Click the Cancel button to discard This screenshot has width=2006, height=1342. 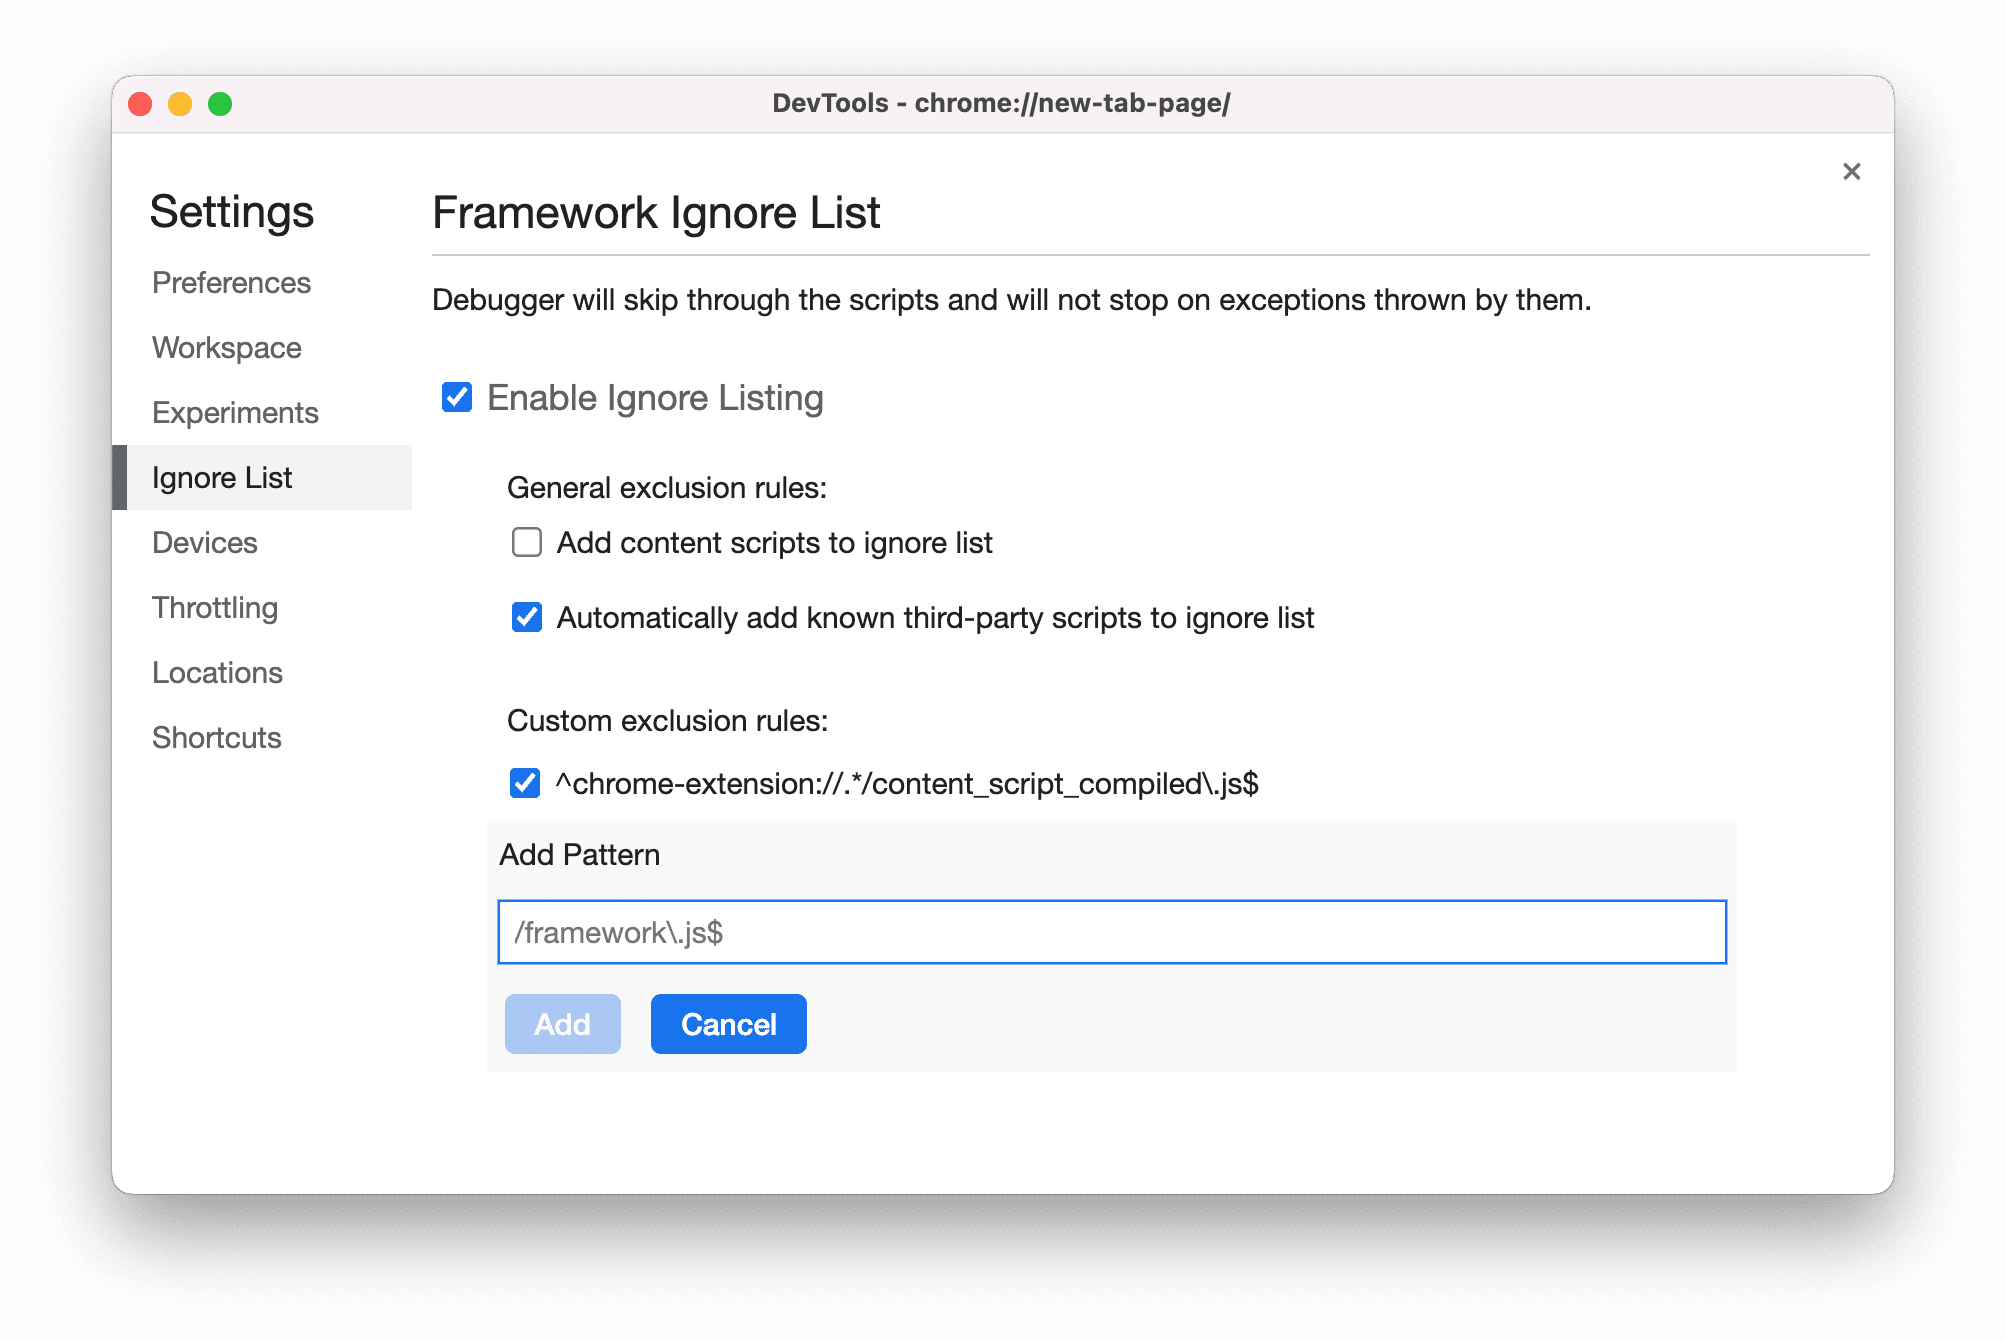(x=728, y=1024)
